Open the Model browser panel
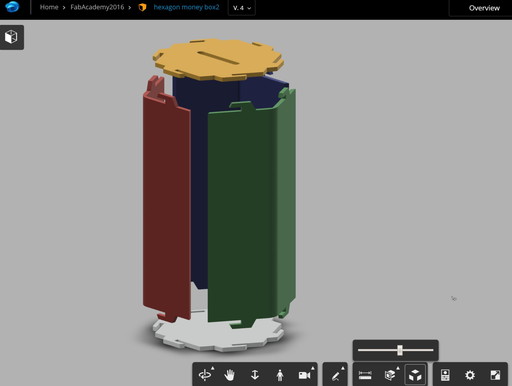Screen dimensions: 512x386 pos(445,375)
